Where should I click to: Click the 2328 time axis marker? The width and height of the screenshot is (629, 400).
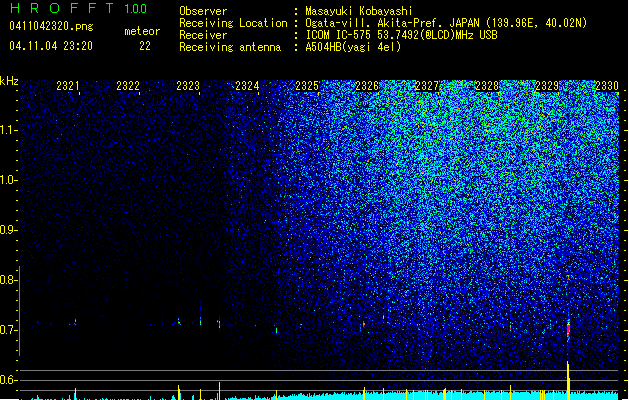(487, 86)
